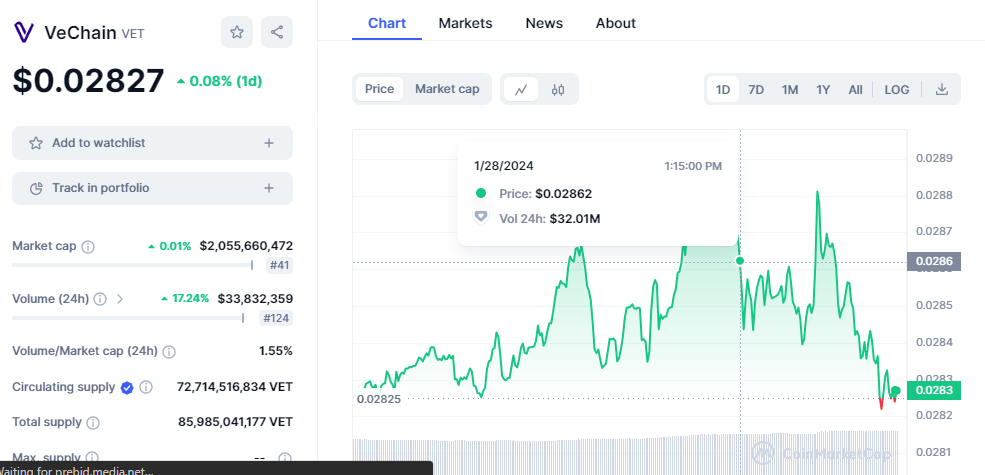This screenshot has width=985, height=475.
Task: Click the star icon in Add to watchlist
Action: click(36, 143)
